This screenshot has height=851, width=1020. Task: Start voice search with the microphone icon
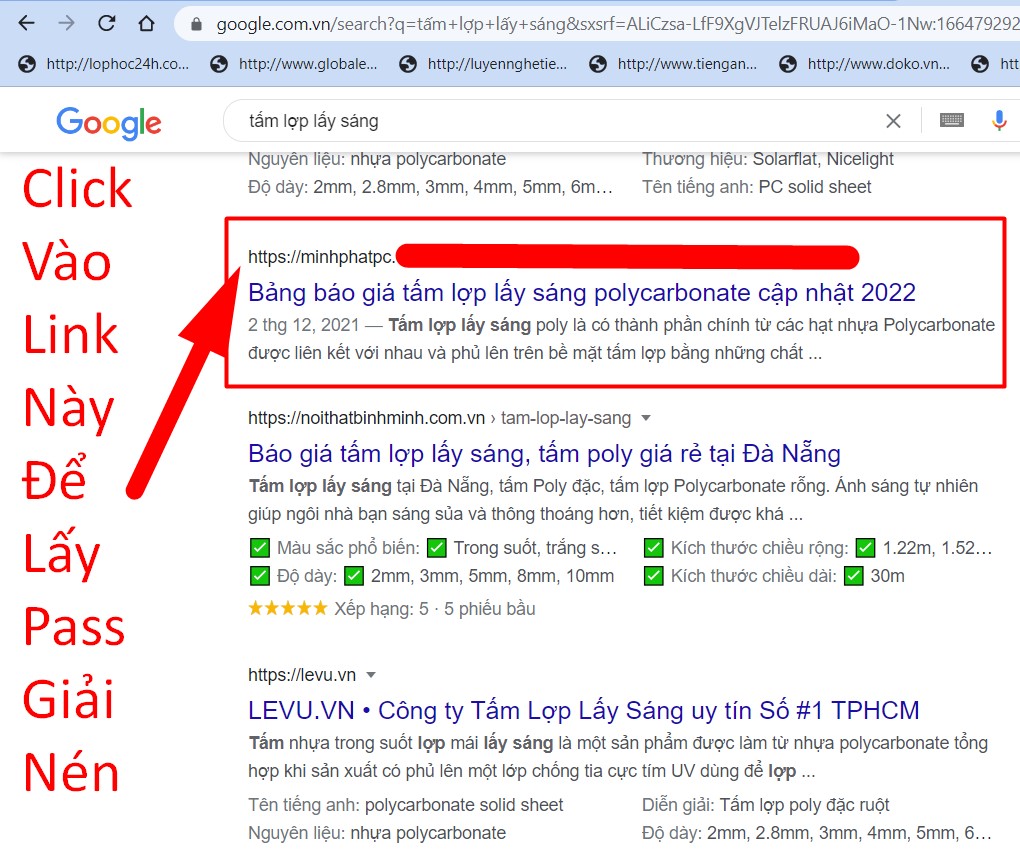tap(999, 120)
